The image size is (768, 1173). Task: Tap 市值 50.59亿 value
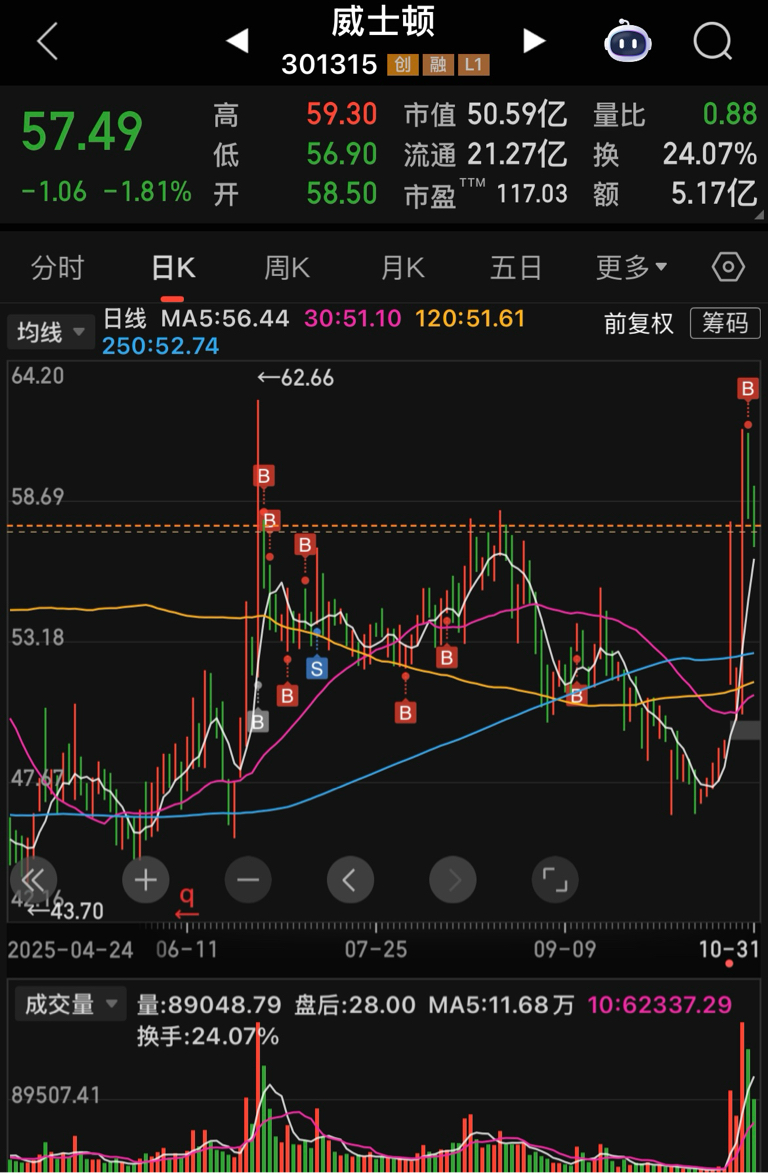[x=517, y=114]
